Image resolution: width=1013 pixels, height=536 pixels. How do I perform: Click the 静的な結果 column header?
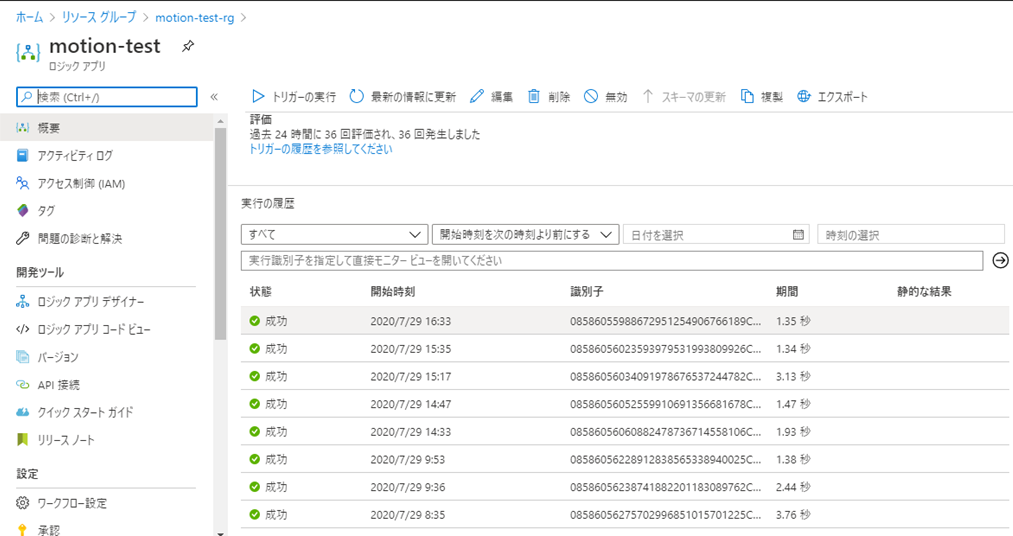pyautogui.click(x=924, y=292)
